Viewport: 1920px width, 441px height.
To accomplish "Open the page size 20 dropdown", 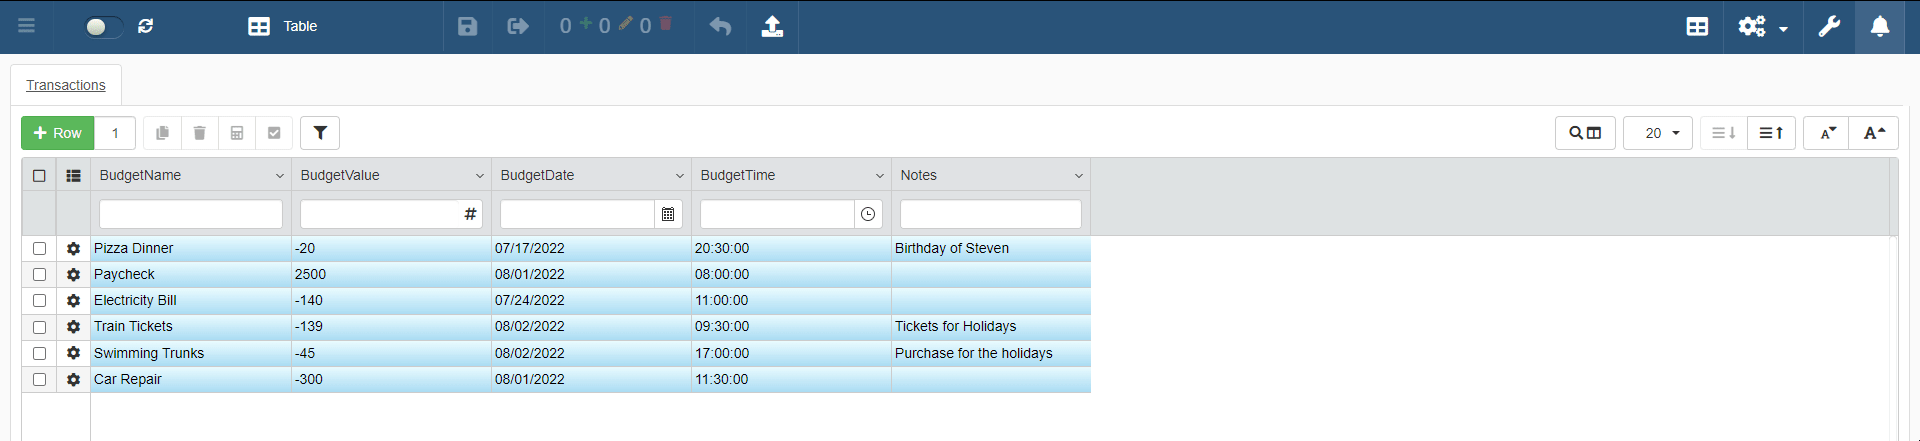I will (1657, 133).
